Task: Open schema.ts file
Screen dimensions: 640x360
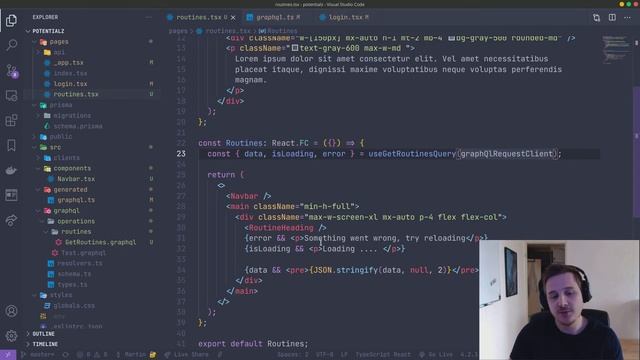Action: pos(74,274)
